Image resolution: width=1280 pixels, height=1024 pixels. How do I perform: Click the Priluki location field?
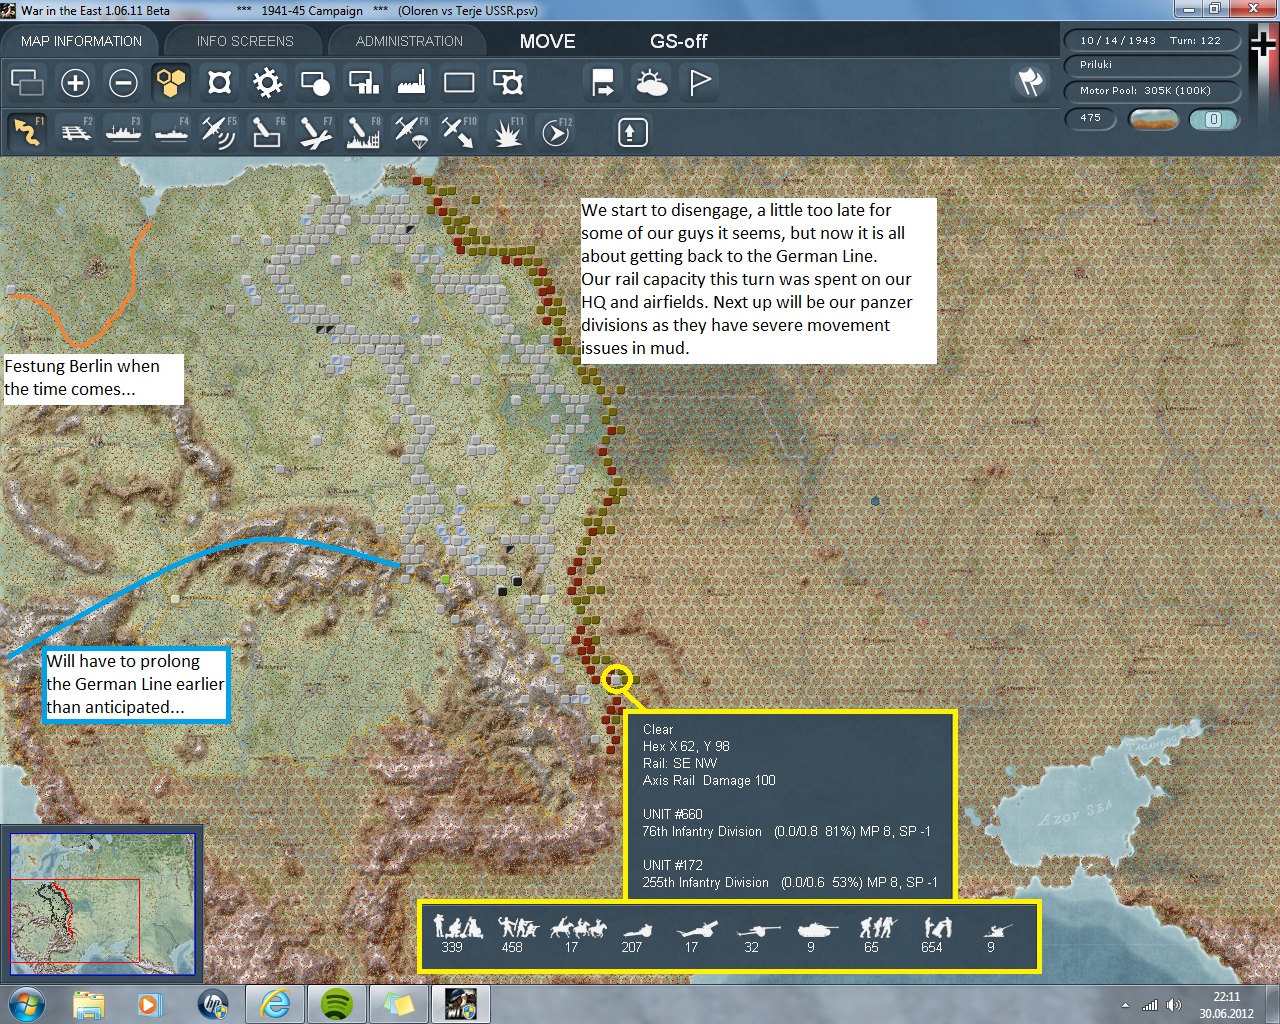coord(1151,65)
